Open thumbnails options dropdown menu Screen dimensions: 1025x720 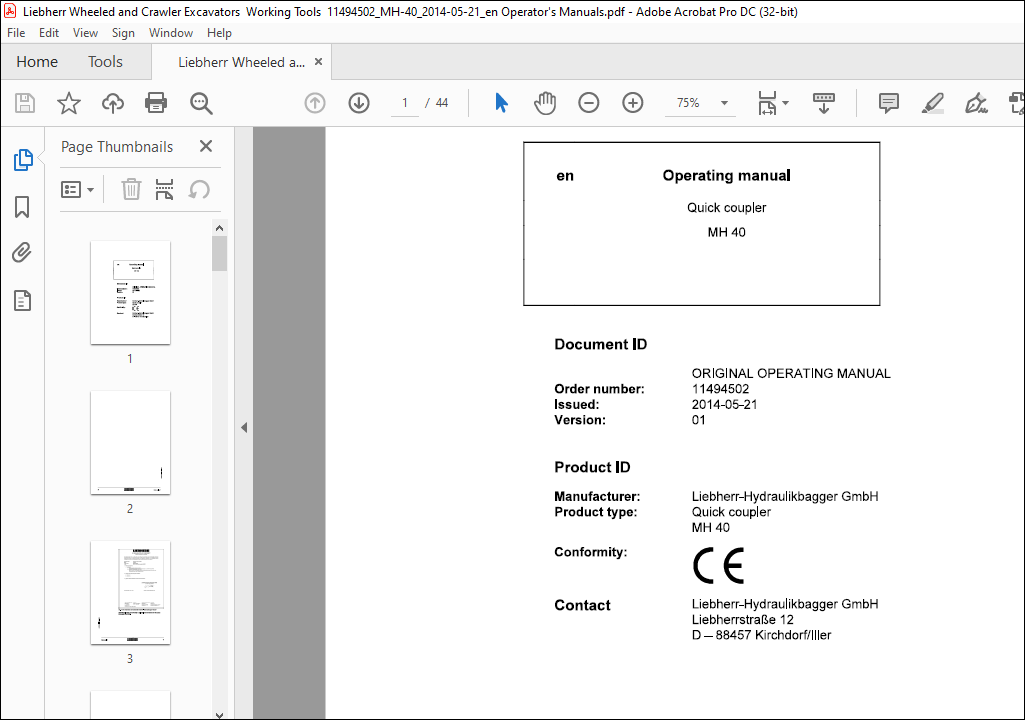point(77,190)
